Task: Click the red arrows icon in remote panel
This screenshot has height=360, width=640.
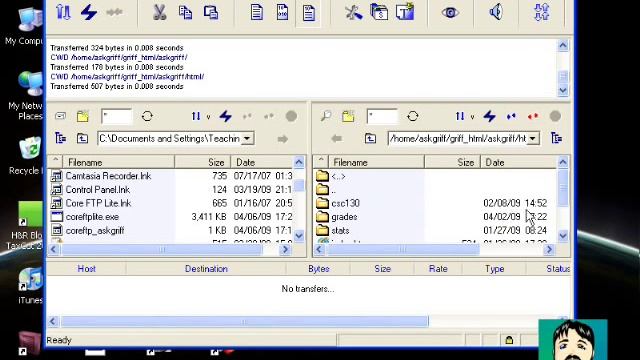Action: [x=533, y=117]
